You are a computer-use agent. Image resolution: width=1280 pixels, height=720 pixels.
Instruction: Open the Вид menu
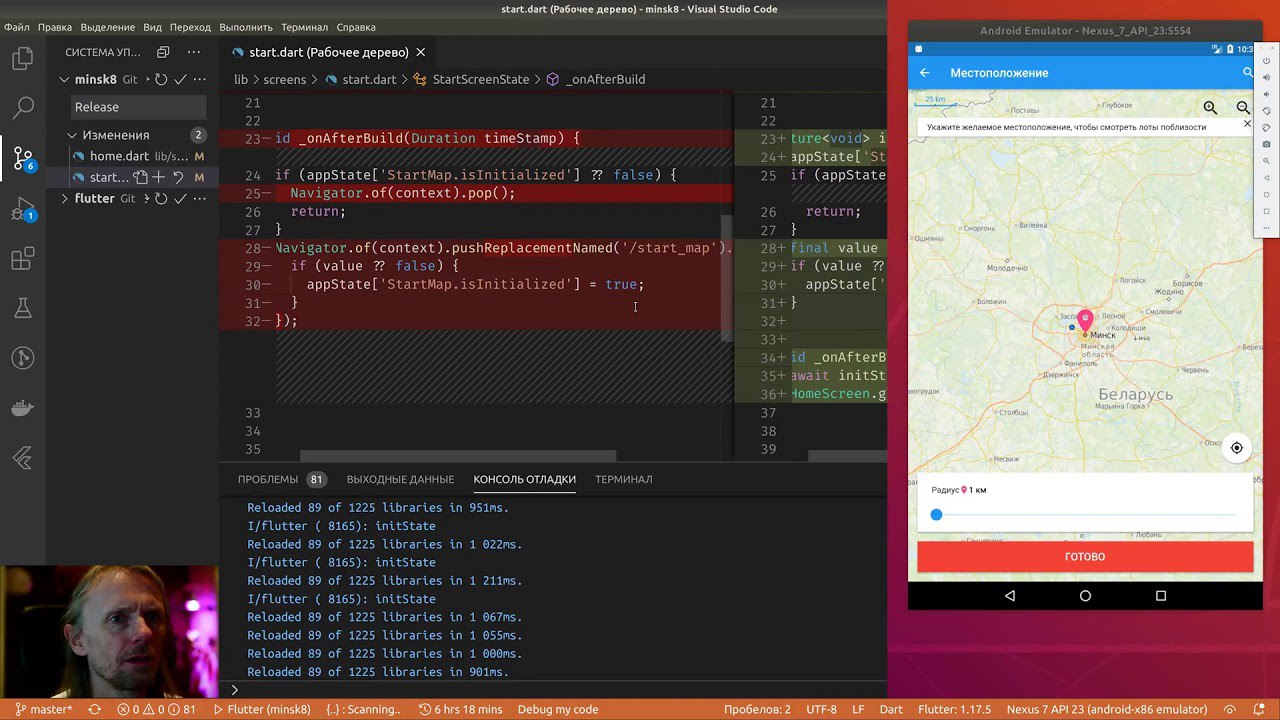(152, 27)
